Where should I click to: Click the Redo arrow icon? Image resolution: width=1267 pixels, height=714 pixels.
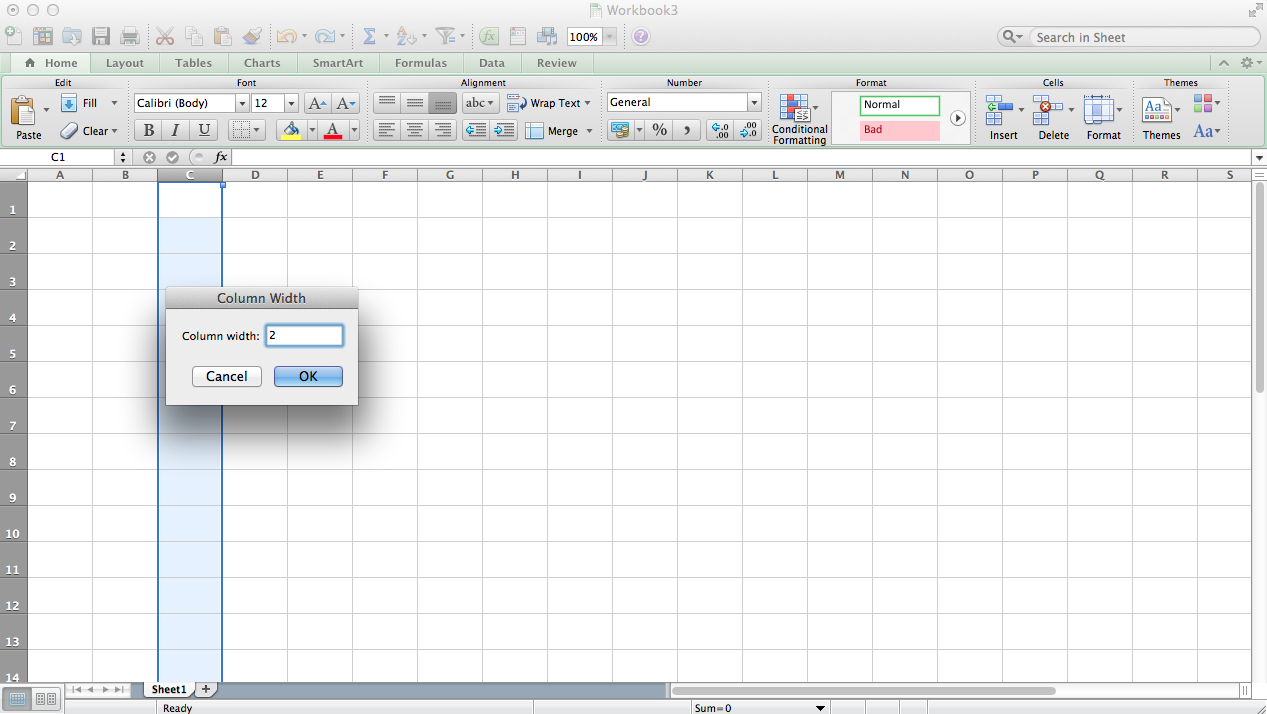[x=324, y=36]
